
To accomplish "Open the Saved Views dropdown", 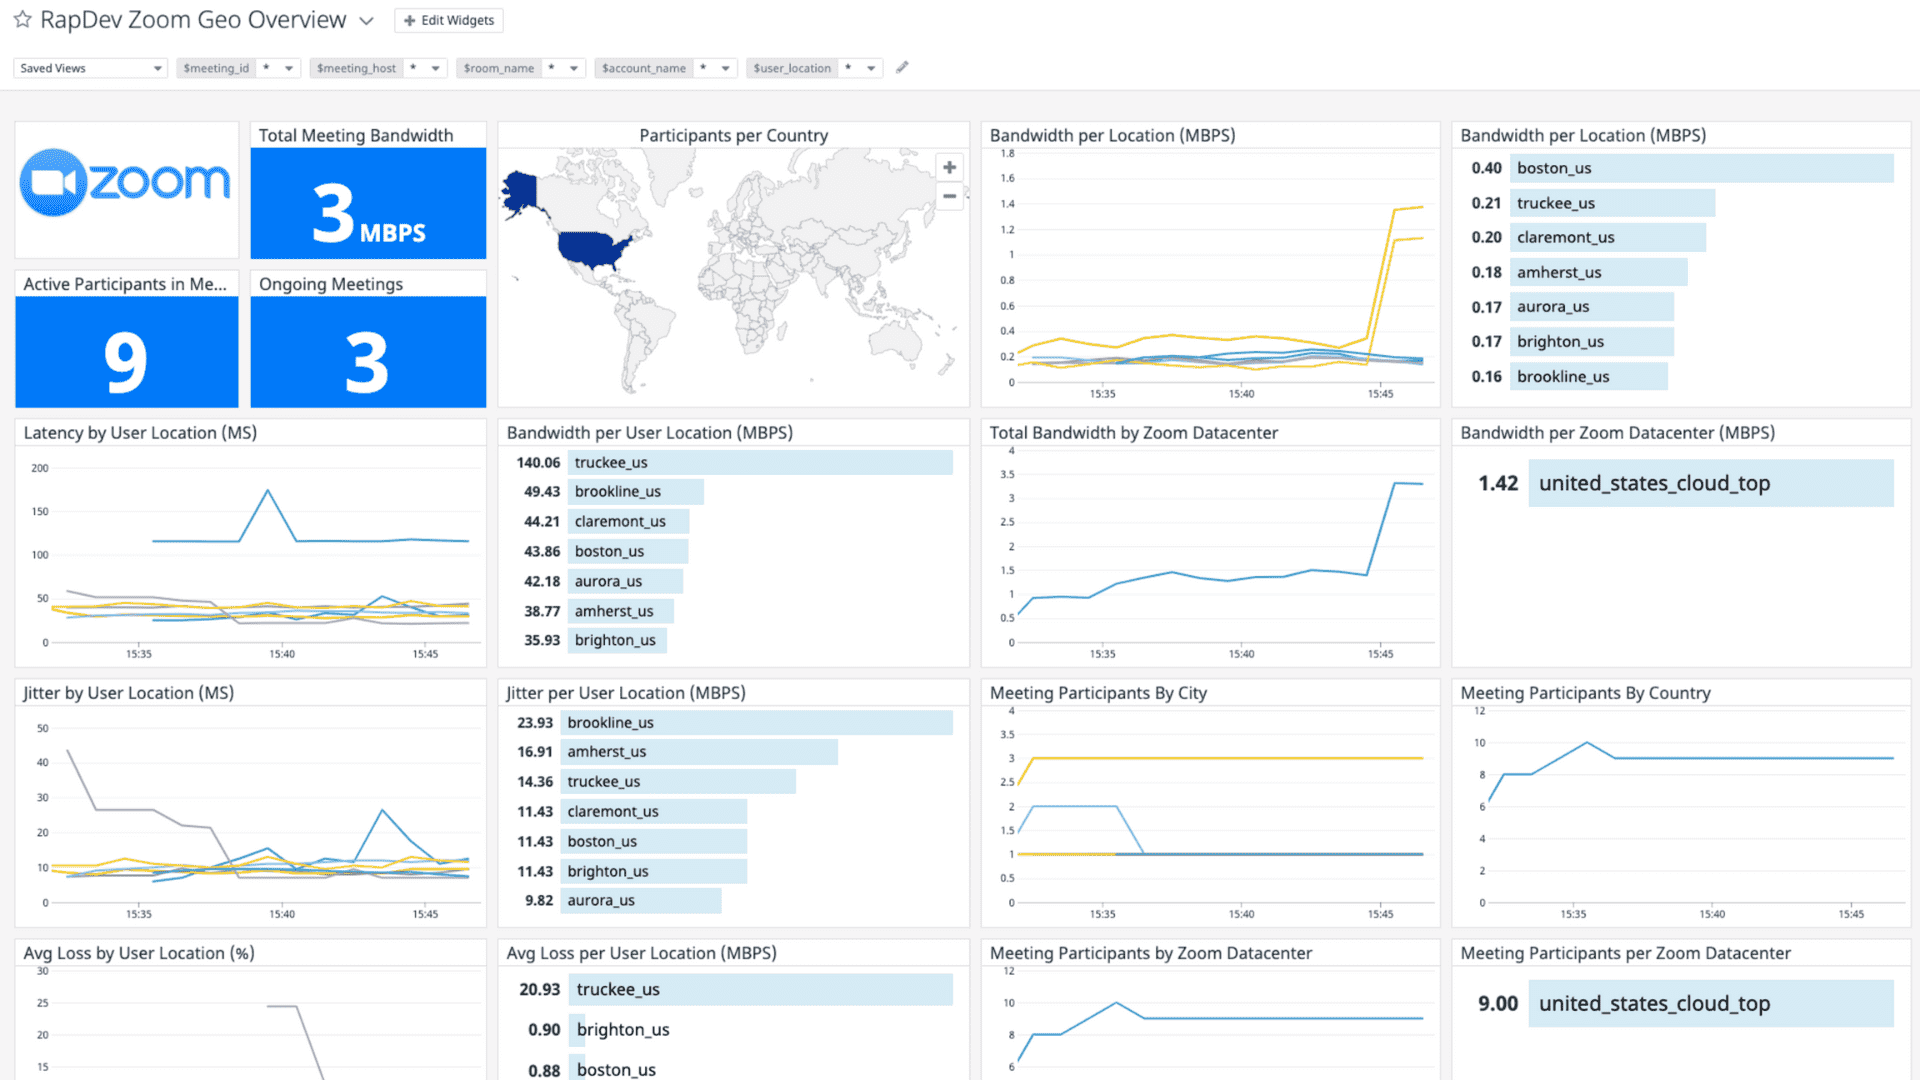I will [89, 68].
